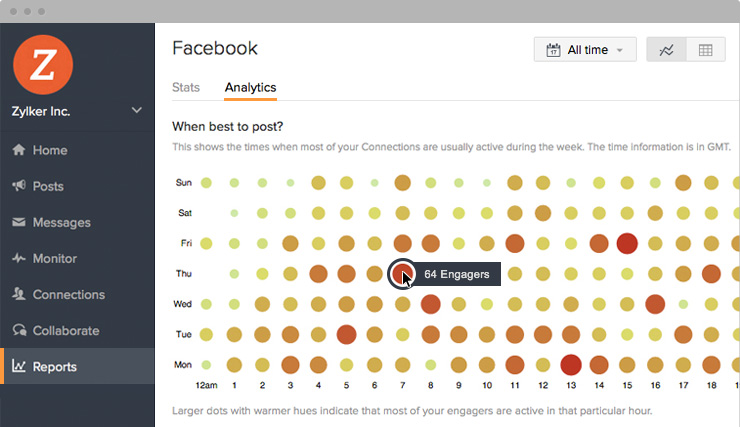This screenshot has width=740, height=427.
Task: Select the Posts megaphone icon
Action: [19, 185]
